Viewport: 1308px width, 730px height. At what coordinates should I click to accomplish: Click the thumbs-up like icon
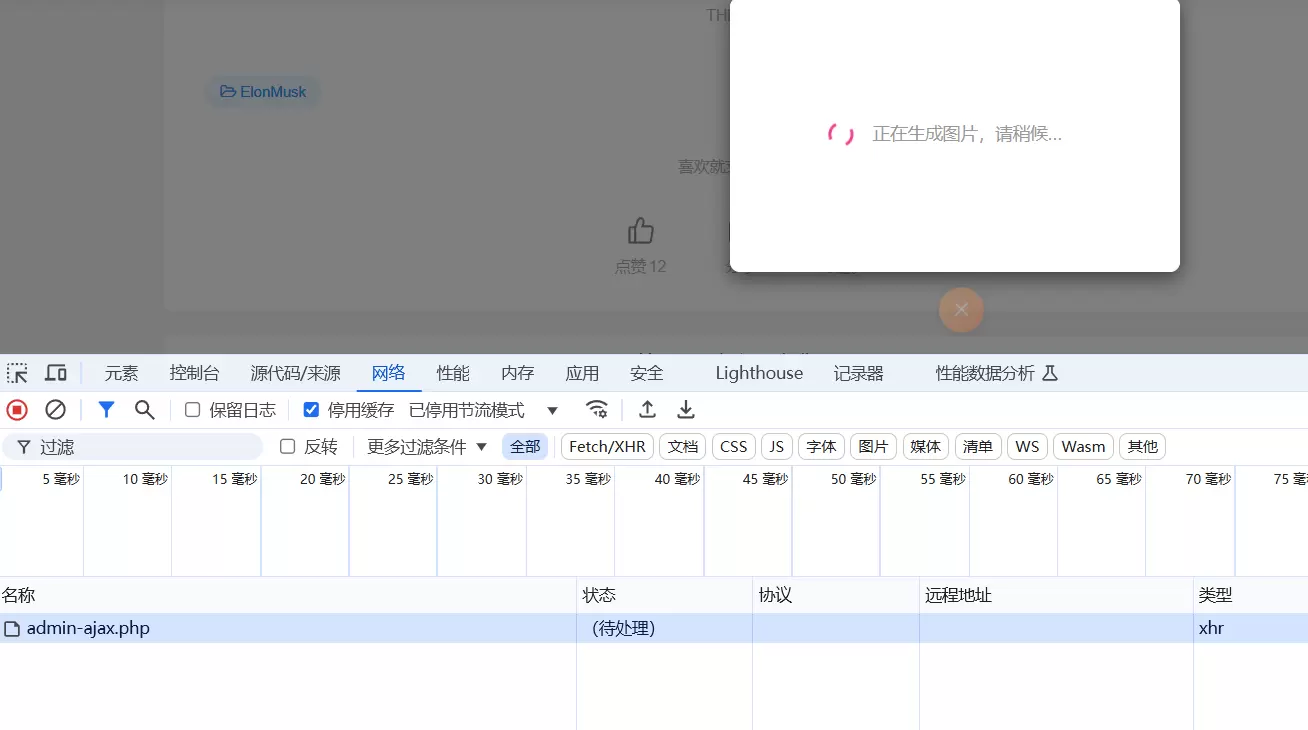(641, 232)
